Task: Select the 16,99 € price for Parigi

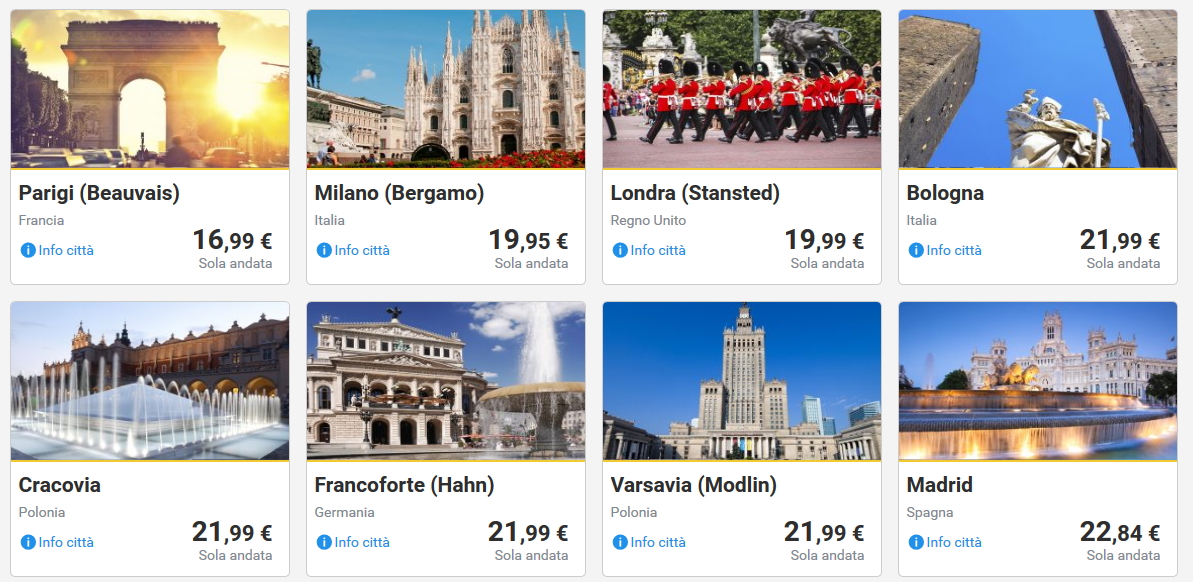Action: click(232, 241)
